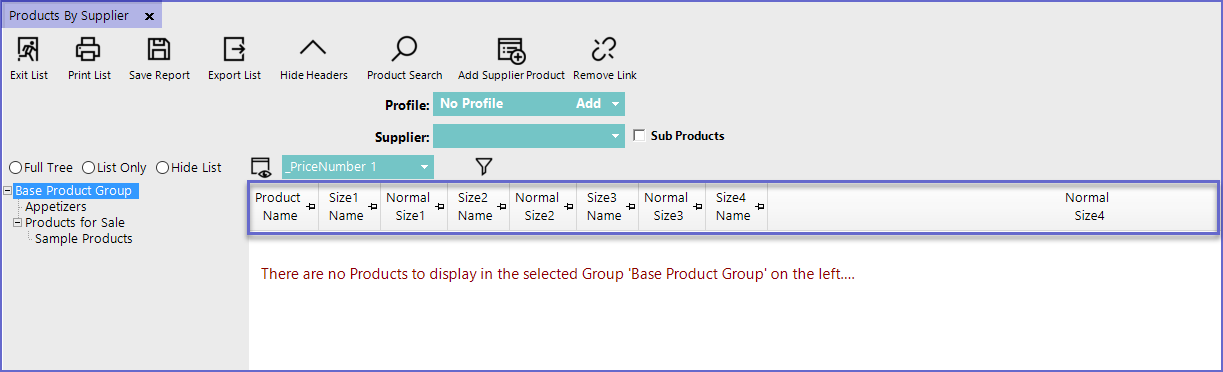Open the Profile dropdown arrow
Screen dimensions: 1223x372
pyautogui.click(x=616, y=104)
